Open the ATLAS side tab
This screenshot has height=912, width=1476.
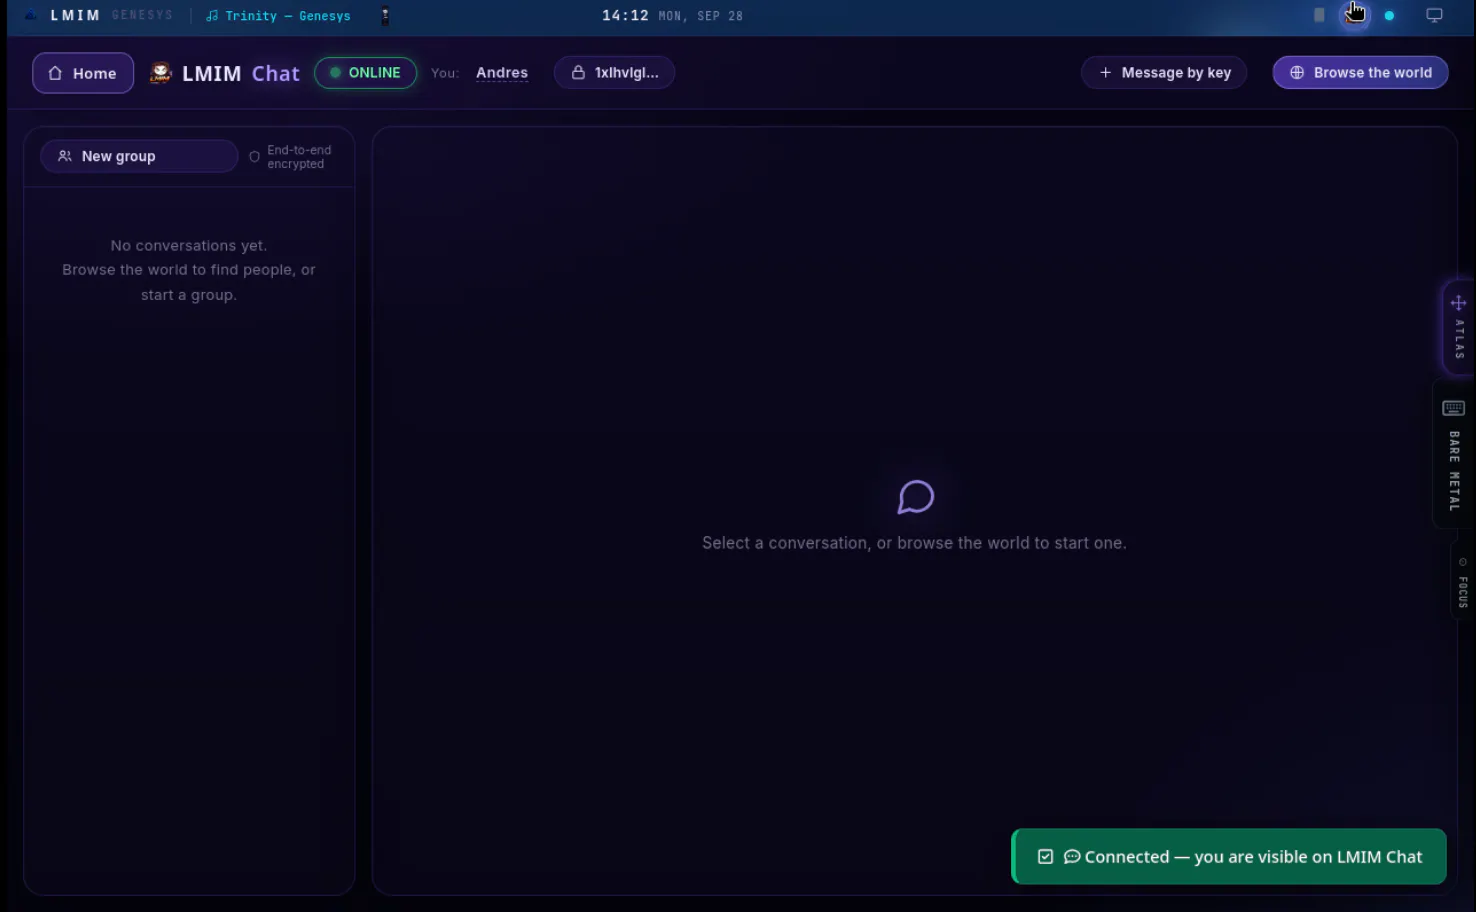[x=1458, y=328]
